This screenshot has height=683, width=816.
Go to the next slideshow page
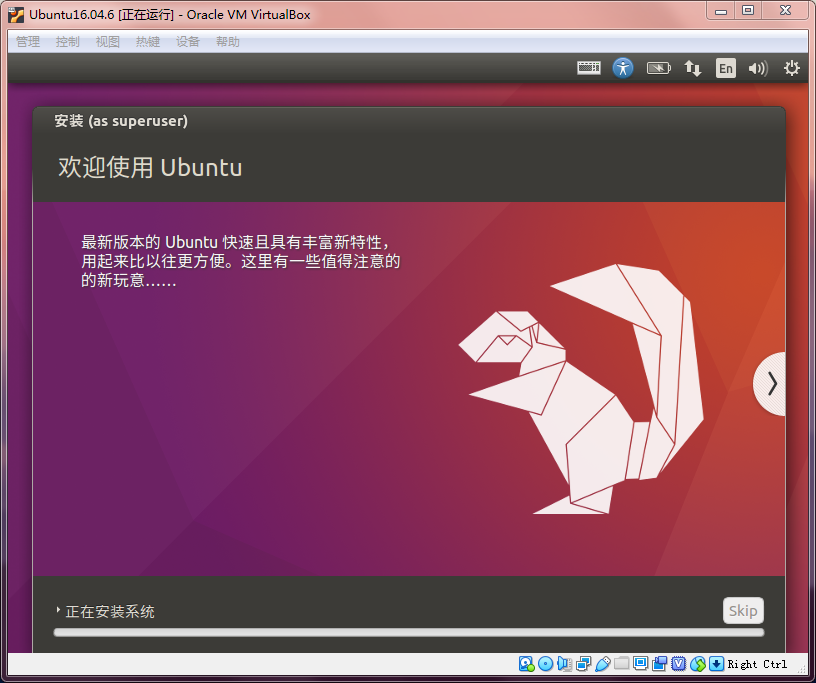tap(770, 384)
